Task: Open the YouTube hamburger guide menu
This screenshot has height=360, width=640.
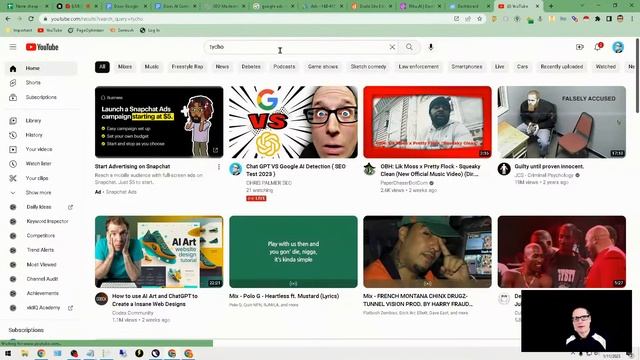Action: click(13, 47)
